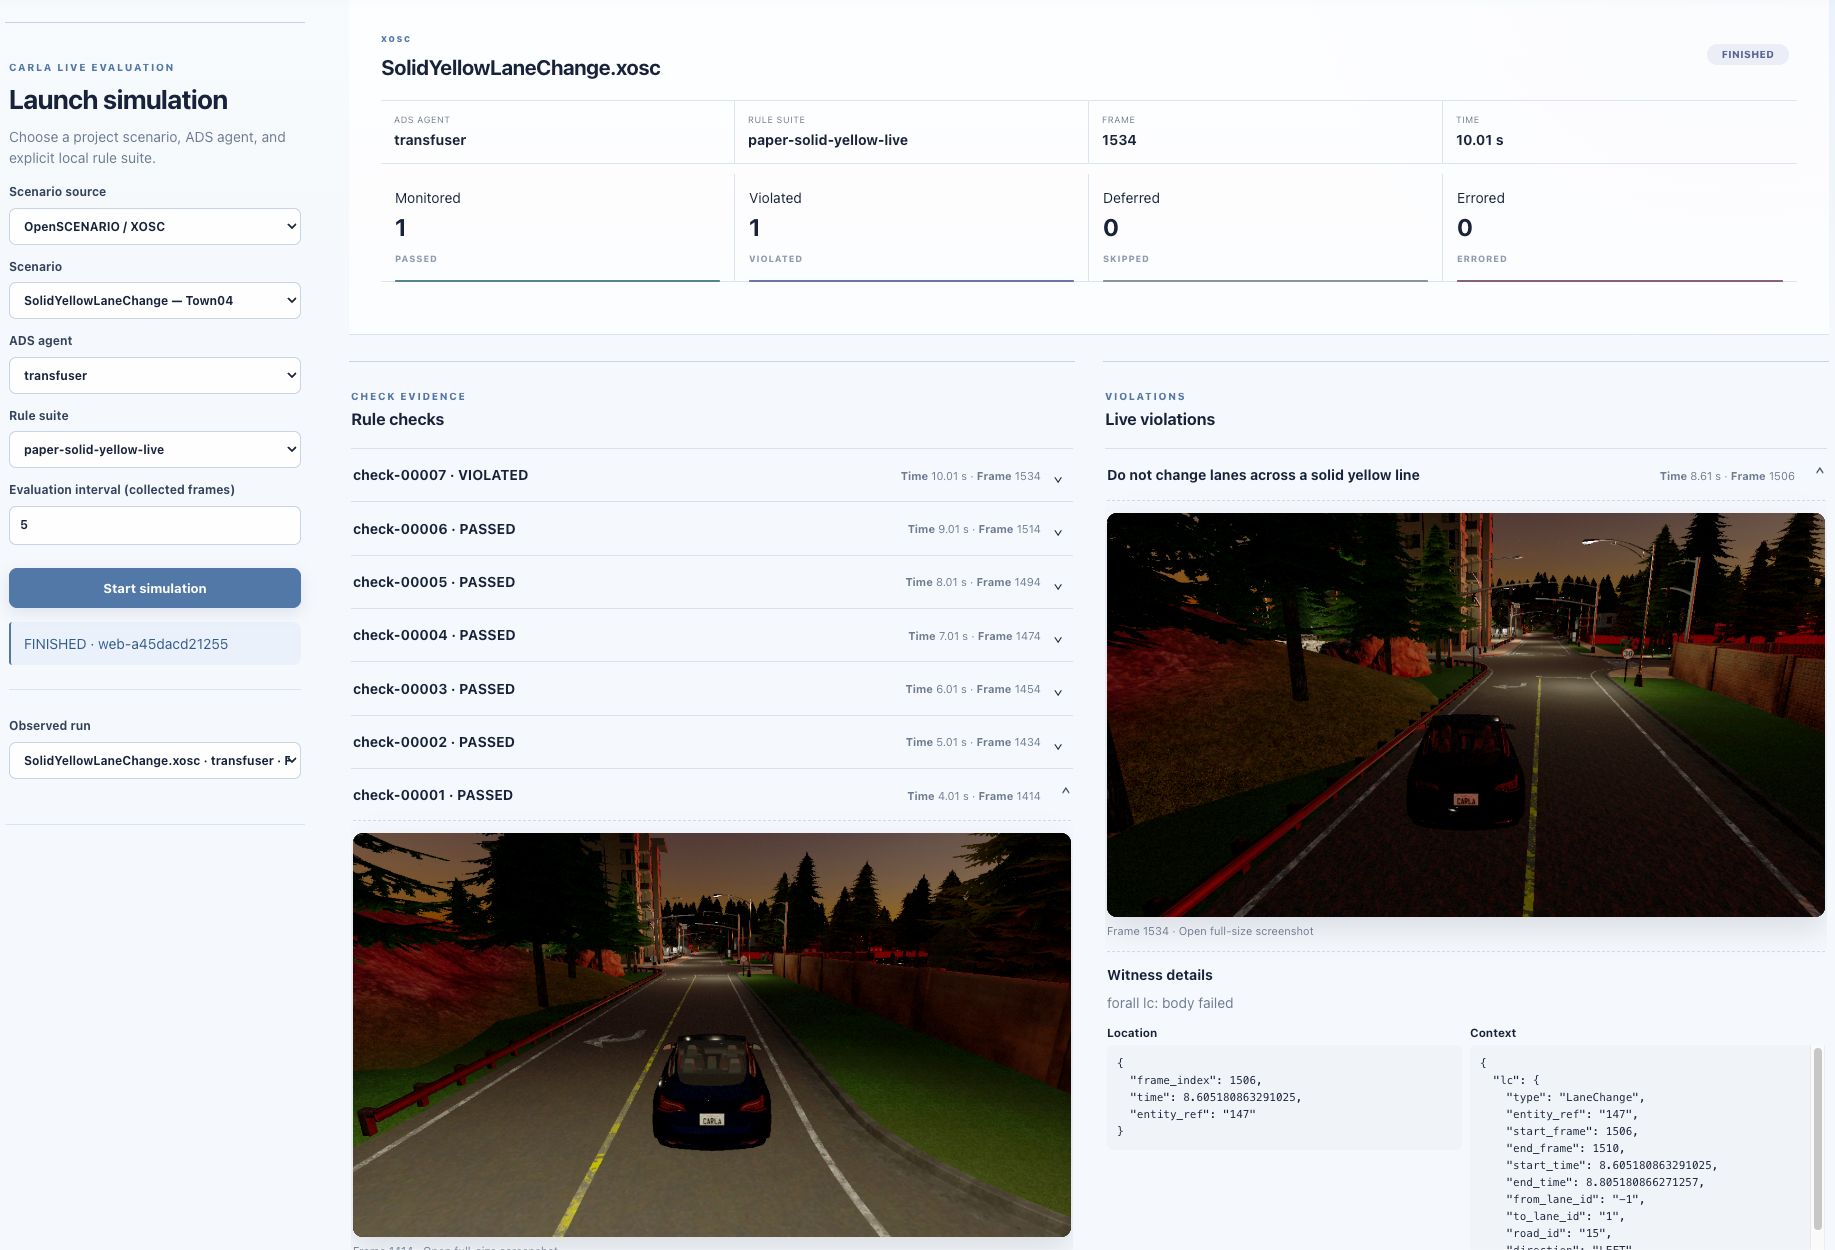Click 'Do not change lanes across a solid yellow line'
Image resolution: width=1835 pixels, height=1250 pixels.
click(x=1263, y=475)
